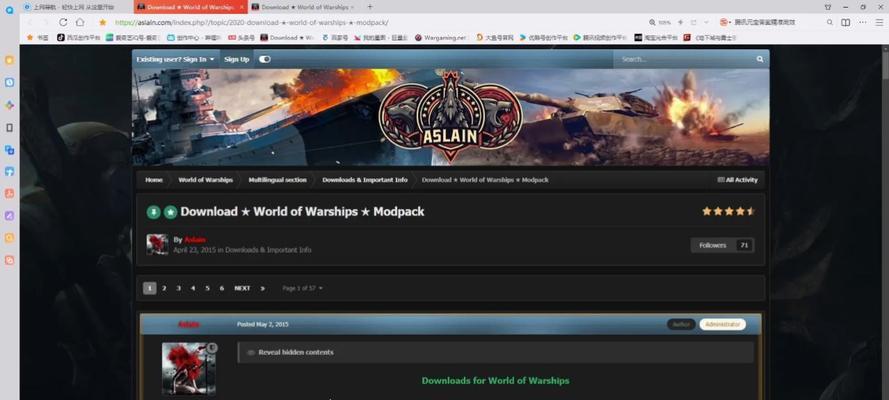Click the double-arrow last page icon
The height and width of the screenshot is (400, 889).
click(262, 288)
